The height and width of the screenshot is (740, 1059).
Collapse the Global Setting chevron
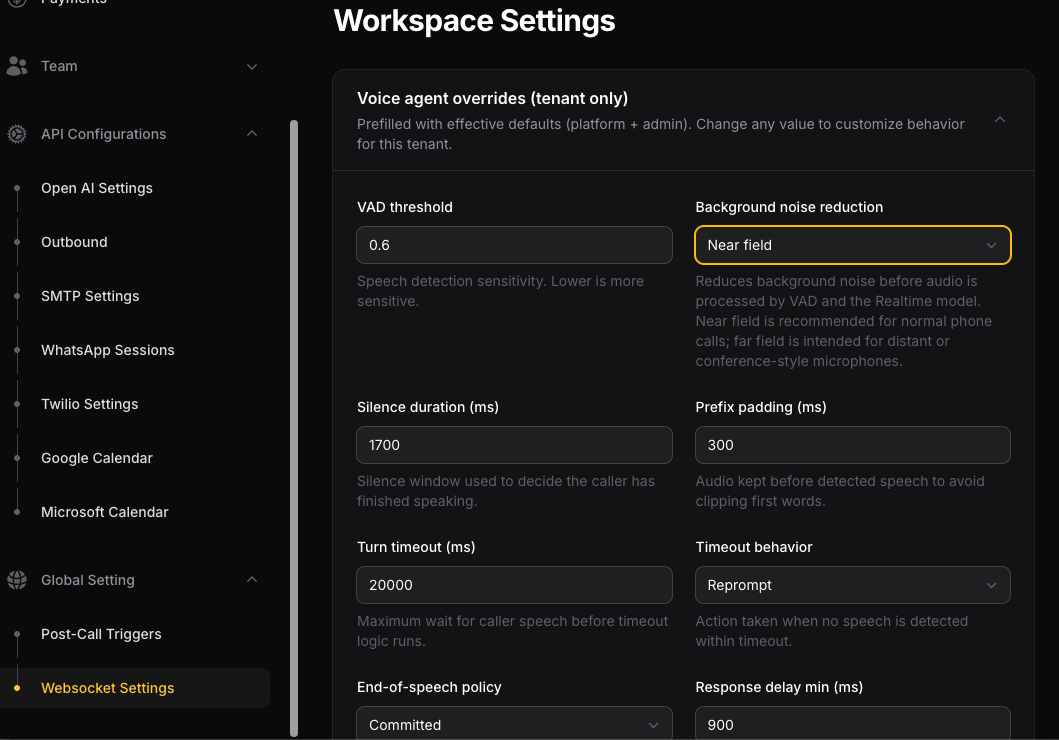(x=252, y=579)
